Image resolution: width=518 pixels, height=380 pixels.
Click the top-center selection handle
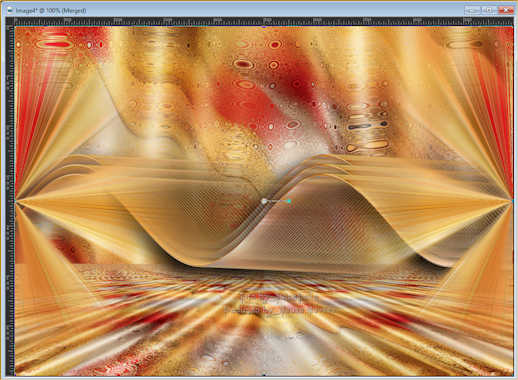[x=264, y=27]
